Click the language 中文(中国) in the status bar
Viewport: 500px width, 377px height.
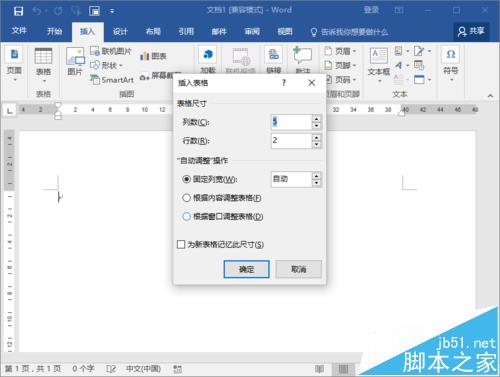(x=143, y=369)
